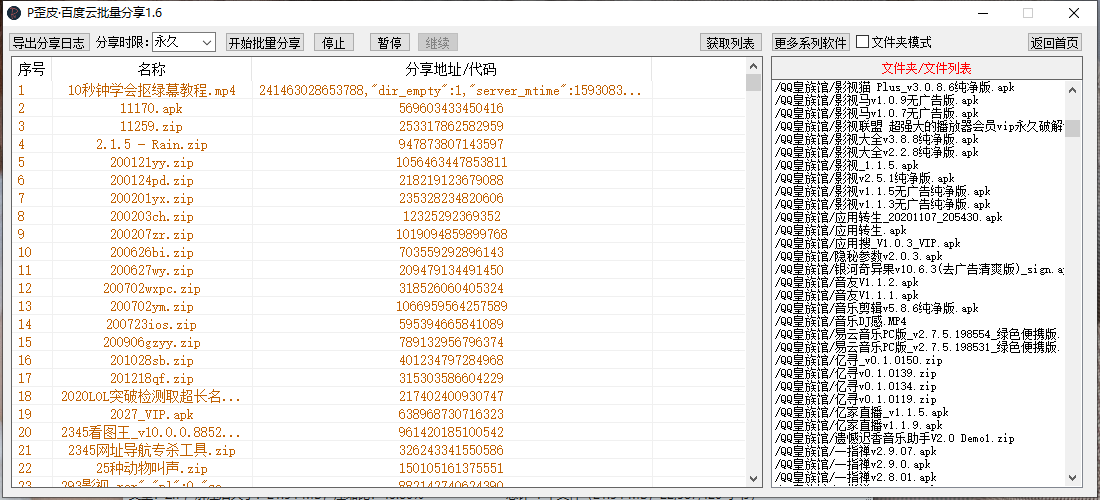Select row 200627wy.zip
The height and width of the screenshot is (500, 1100).
click(379, 270)
